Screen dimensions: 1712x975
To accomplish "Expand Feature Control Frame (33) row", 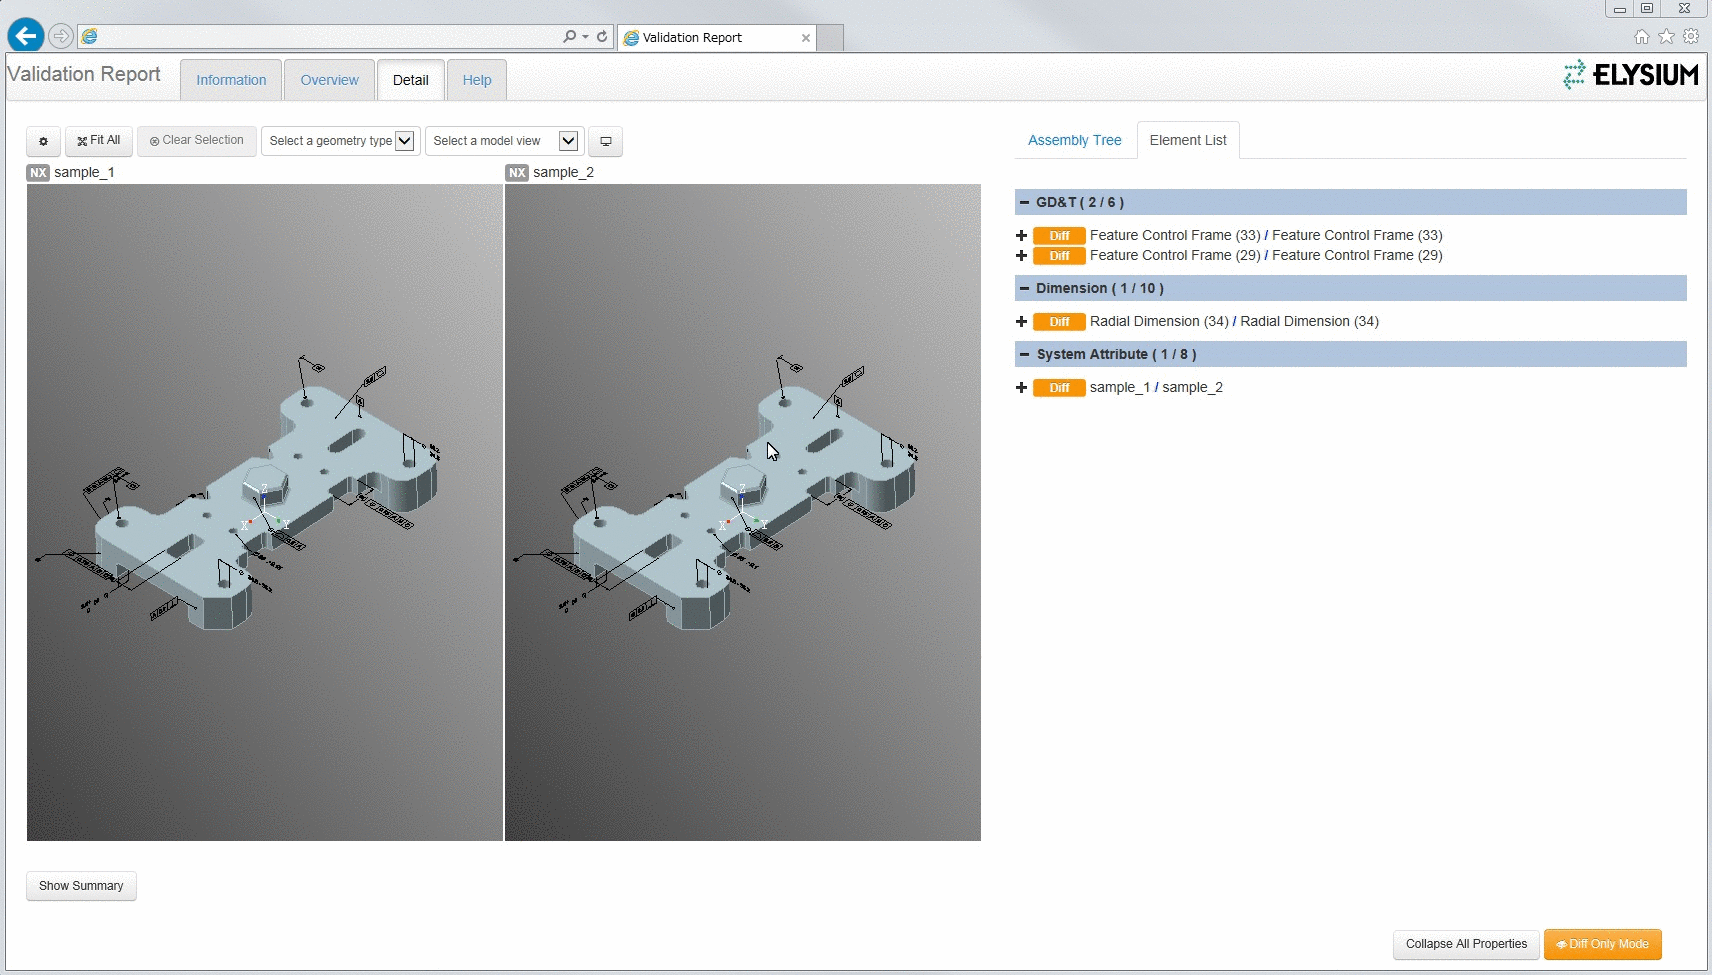I will click(x=1021, y=236).
